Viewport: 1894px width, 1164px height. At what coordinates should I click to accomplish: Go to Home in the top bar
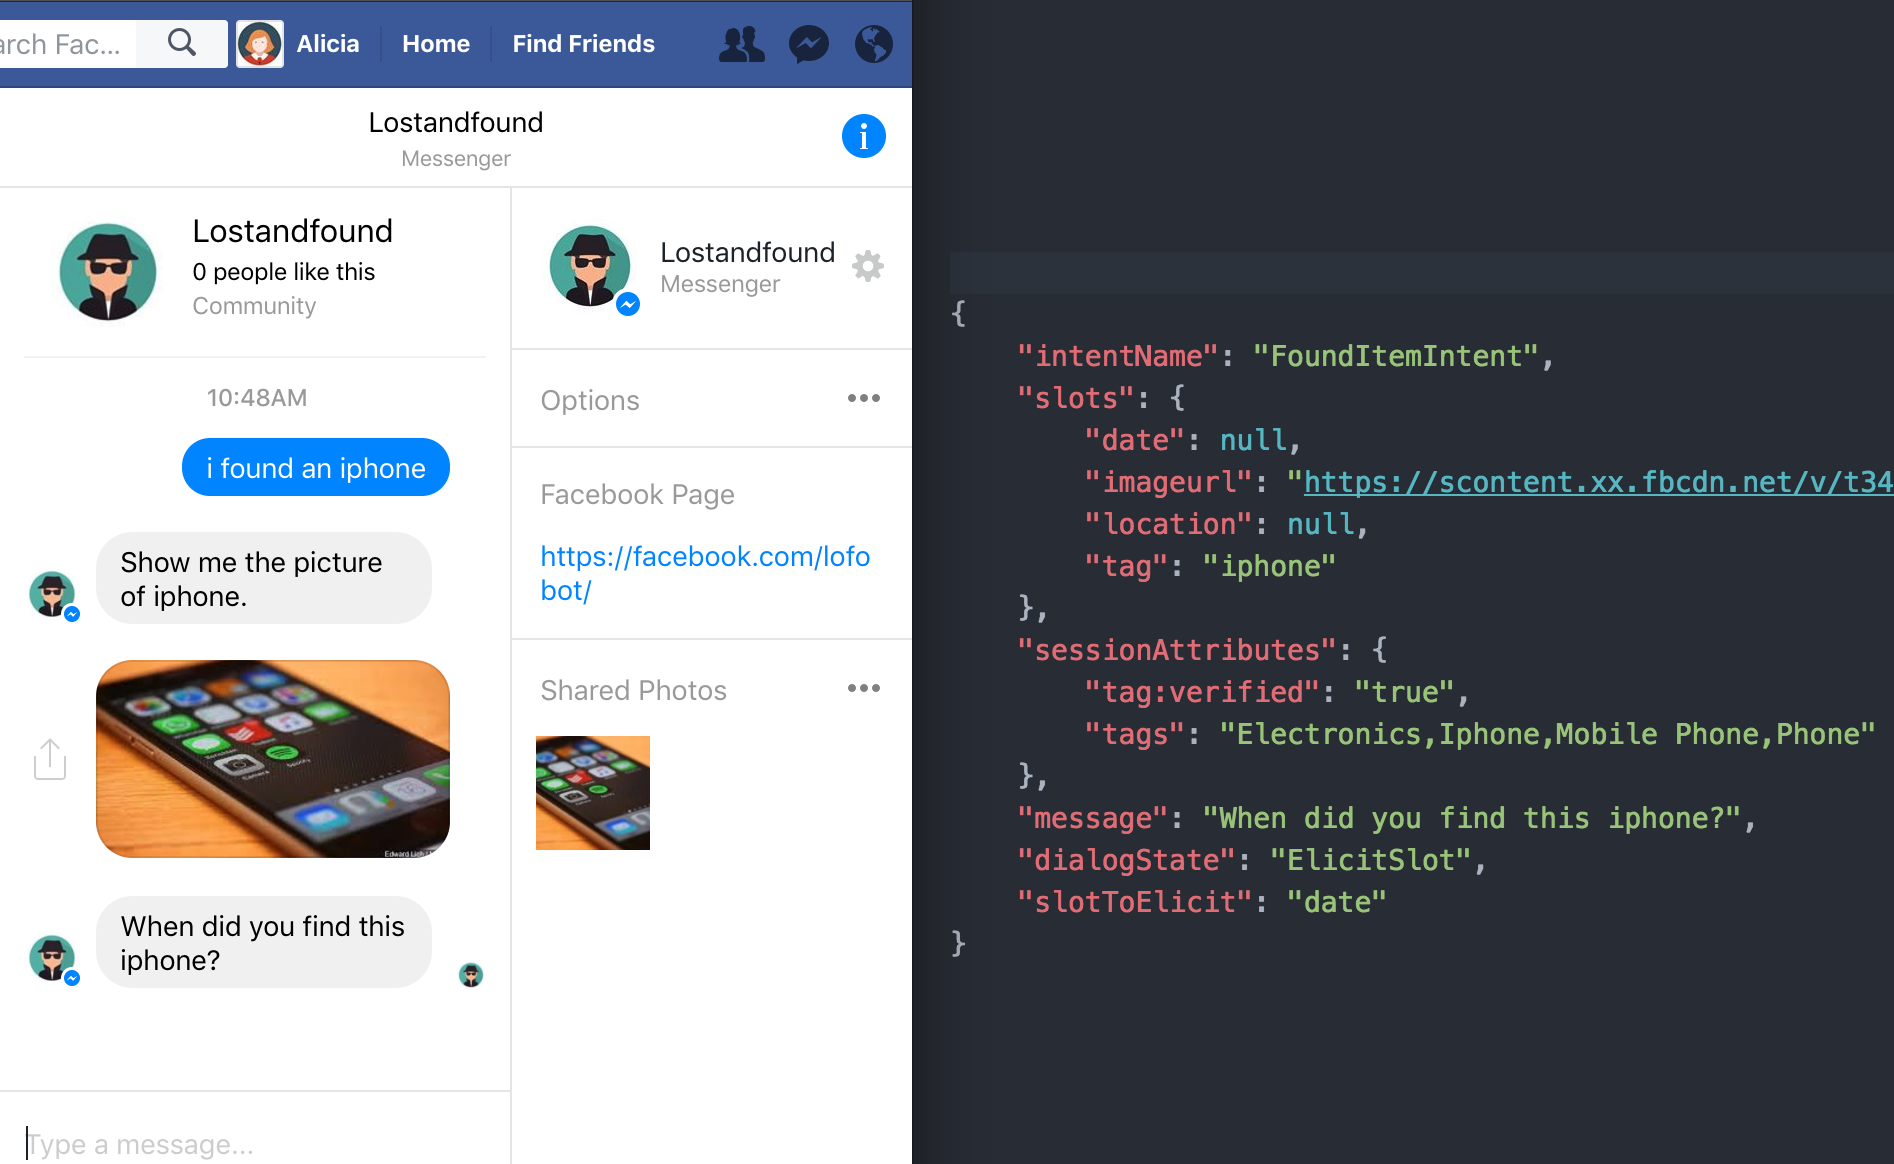click(x=436, y=44)
